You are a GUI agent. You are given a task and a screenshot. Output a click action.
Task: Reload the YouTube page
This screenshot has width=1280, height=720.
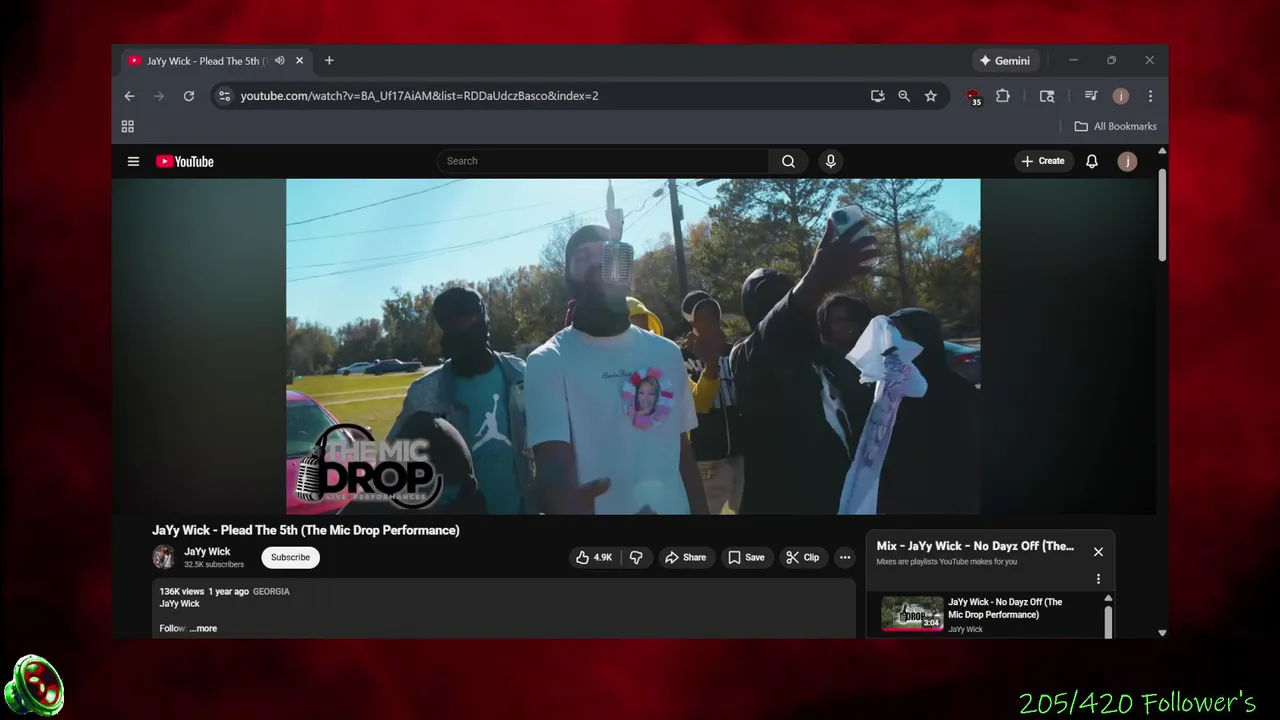(188, 96)
